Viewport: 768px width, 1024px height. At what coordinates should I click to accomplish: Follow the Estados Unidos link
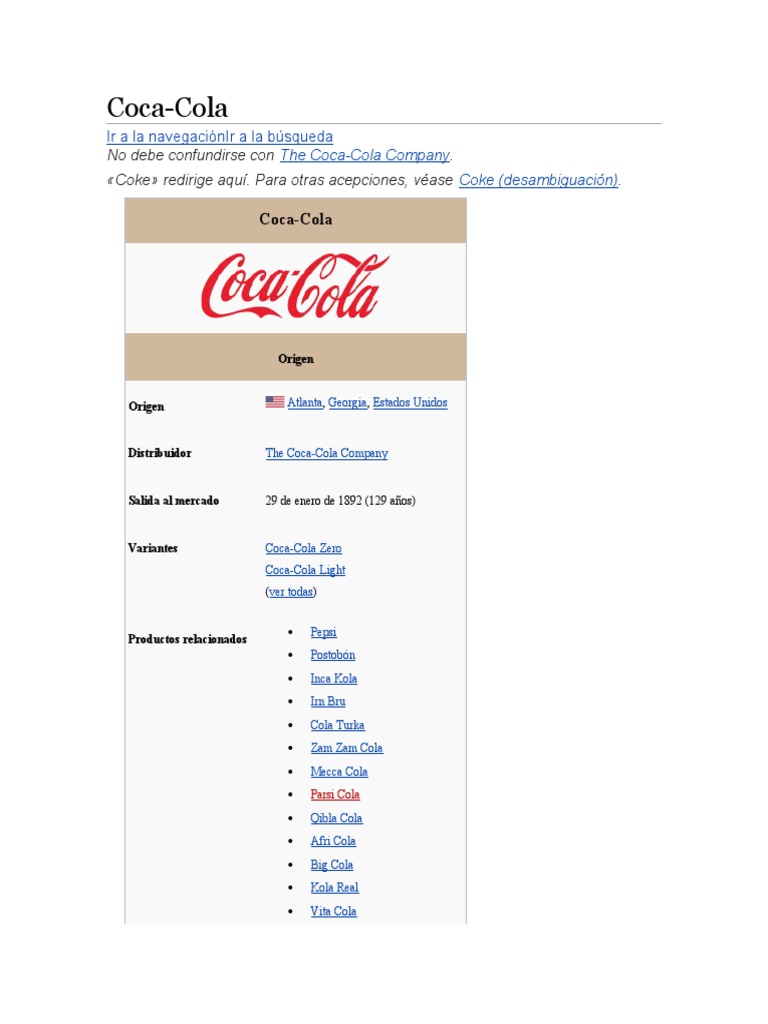[x=410, y=403]
